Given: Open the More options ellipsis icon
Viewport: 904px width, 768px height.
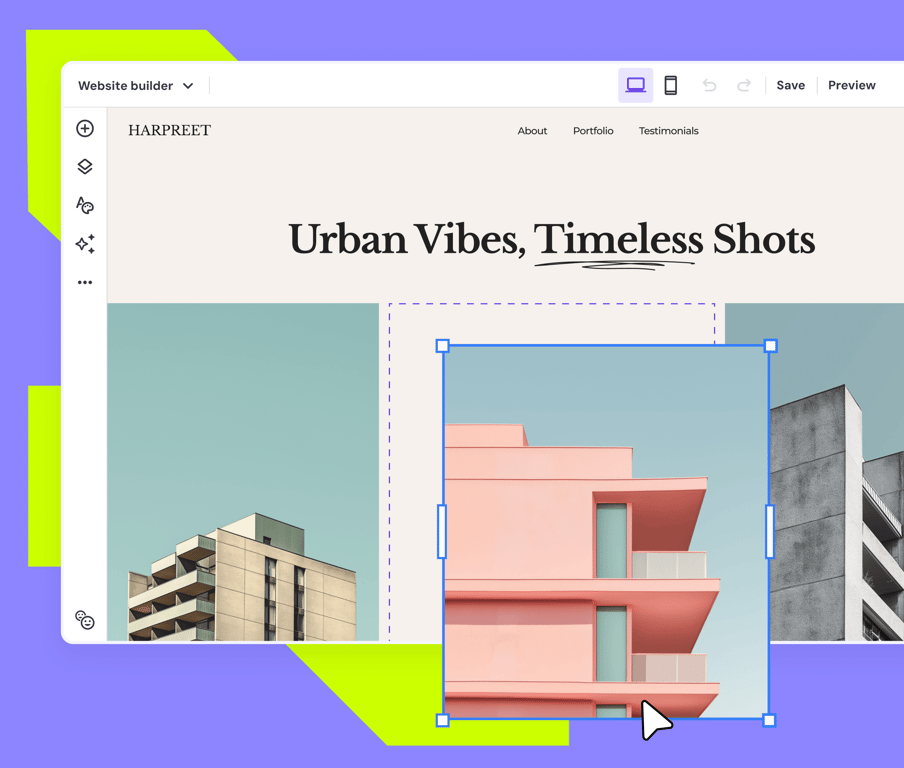Looking at the screenshot, I should click(85, 283).
